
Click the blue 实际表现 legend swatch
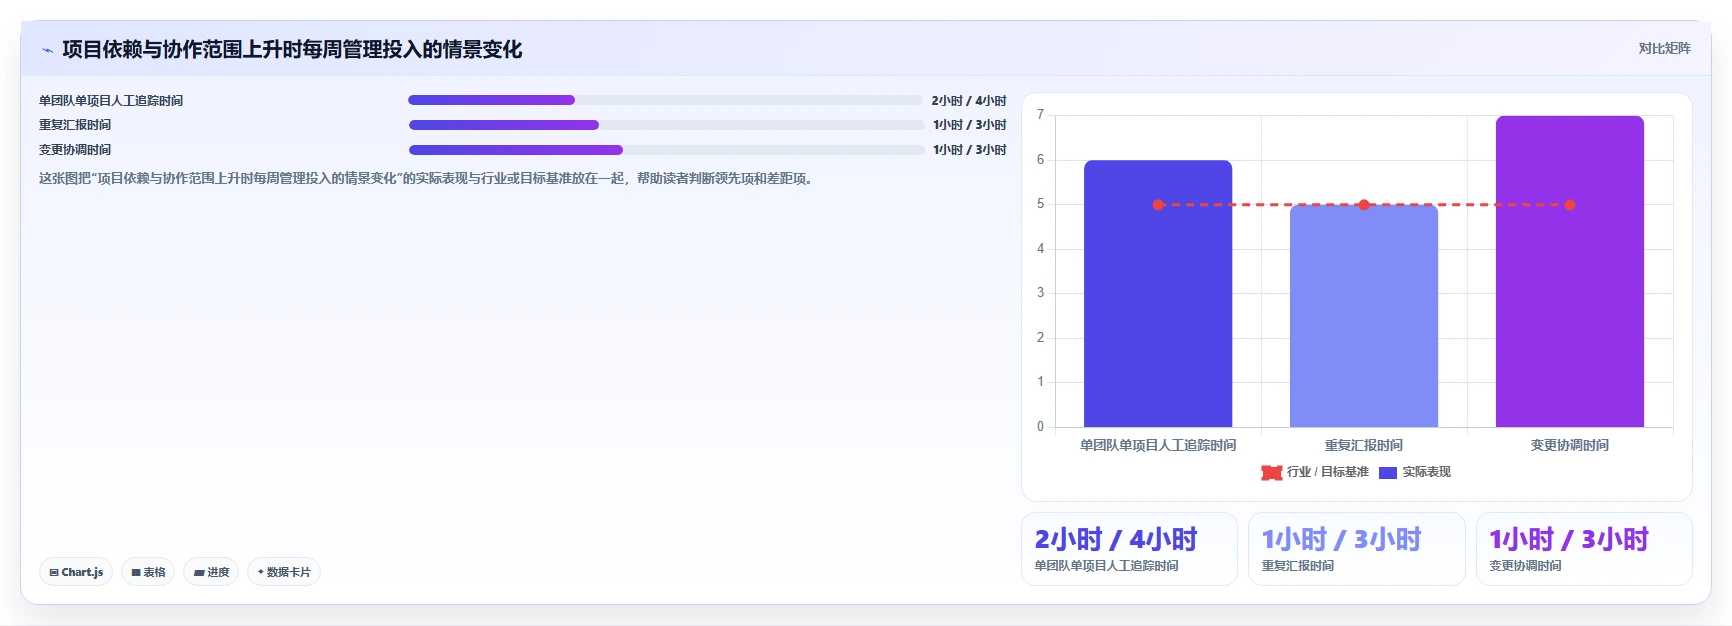tap(1388, 473)
